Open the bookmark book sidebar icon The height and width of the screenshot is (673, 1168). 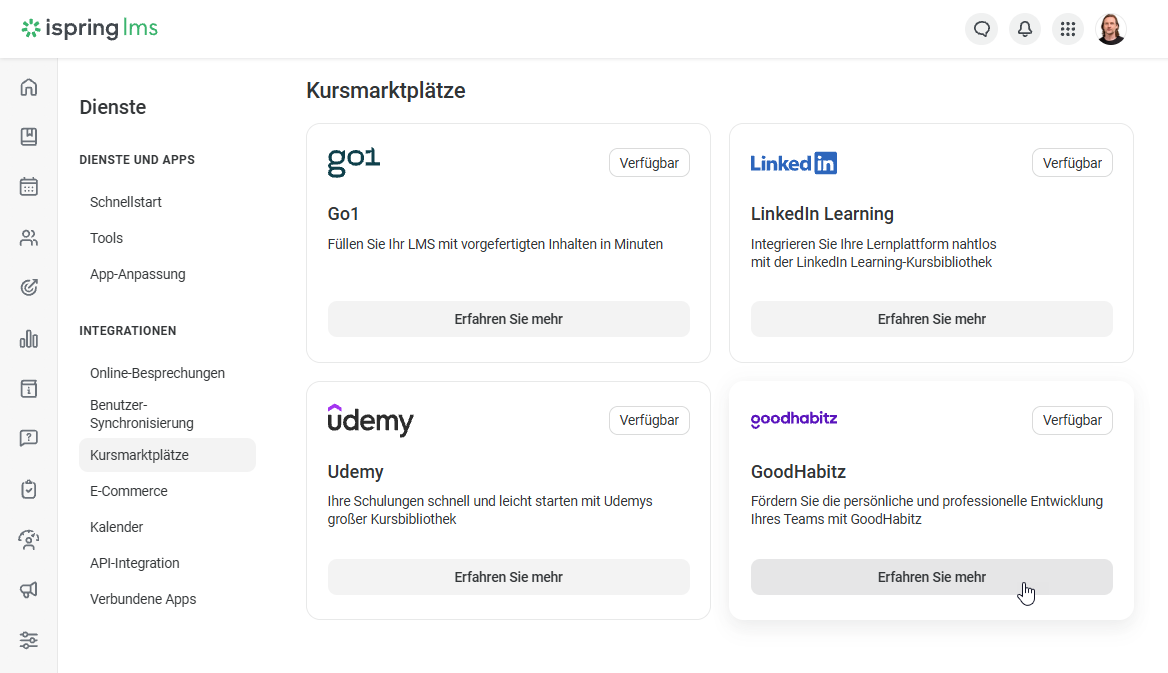pyautogui.click(x=29, y=136)
